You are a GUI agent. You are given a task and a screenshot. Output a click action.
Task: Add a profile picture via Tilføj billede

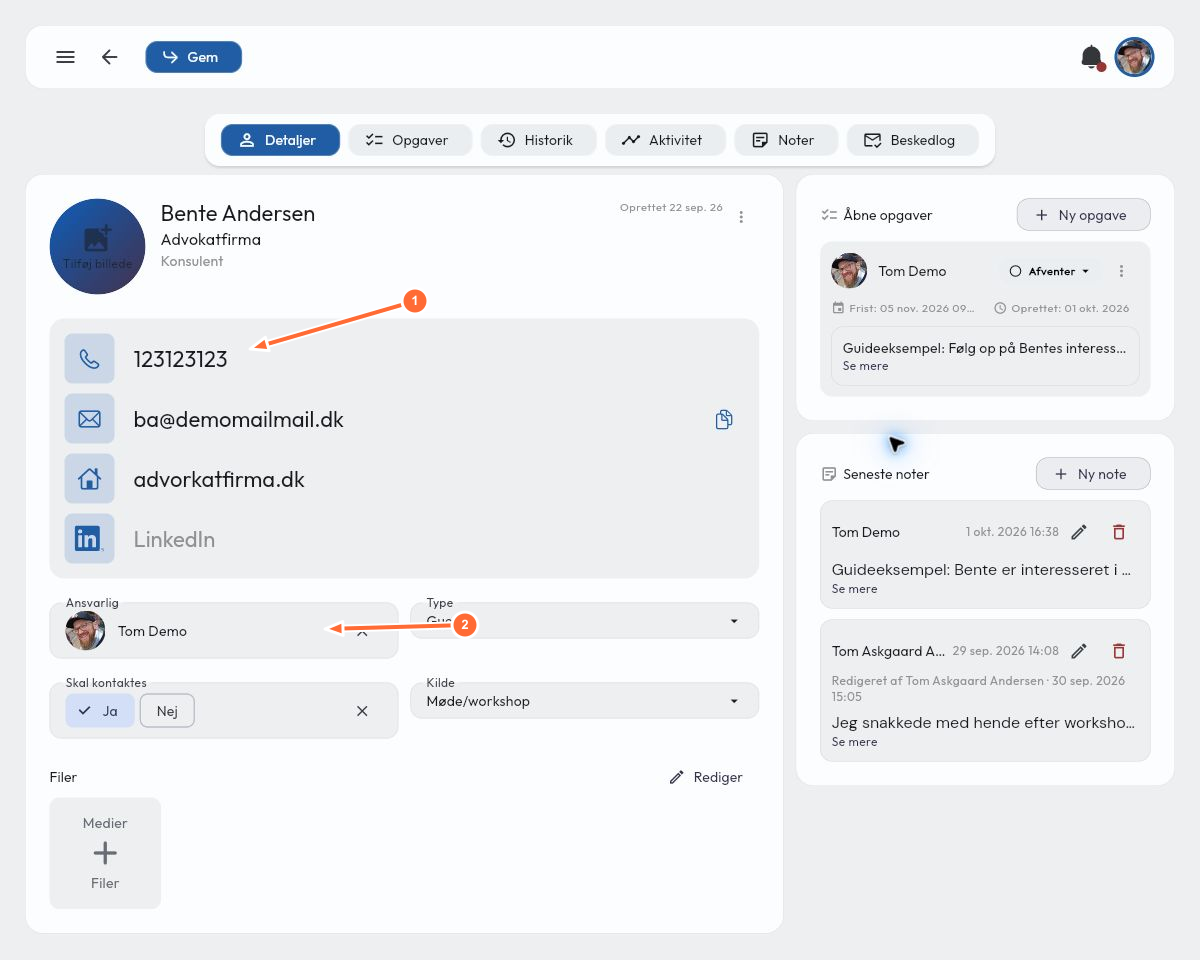tap(98, 246)
